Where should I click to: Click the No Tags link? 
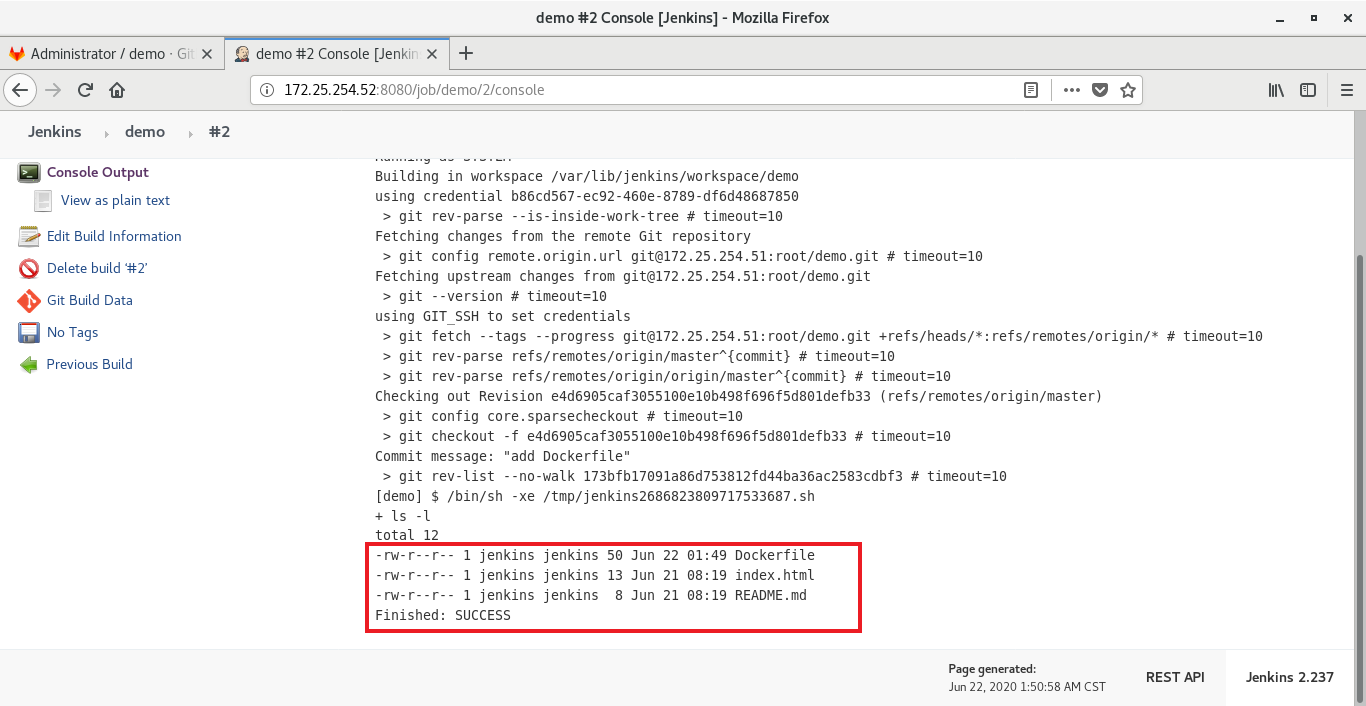click(x=72, y=332)
